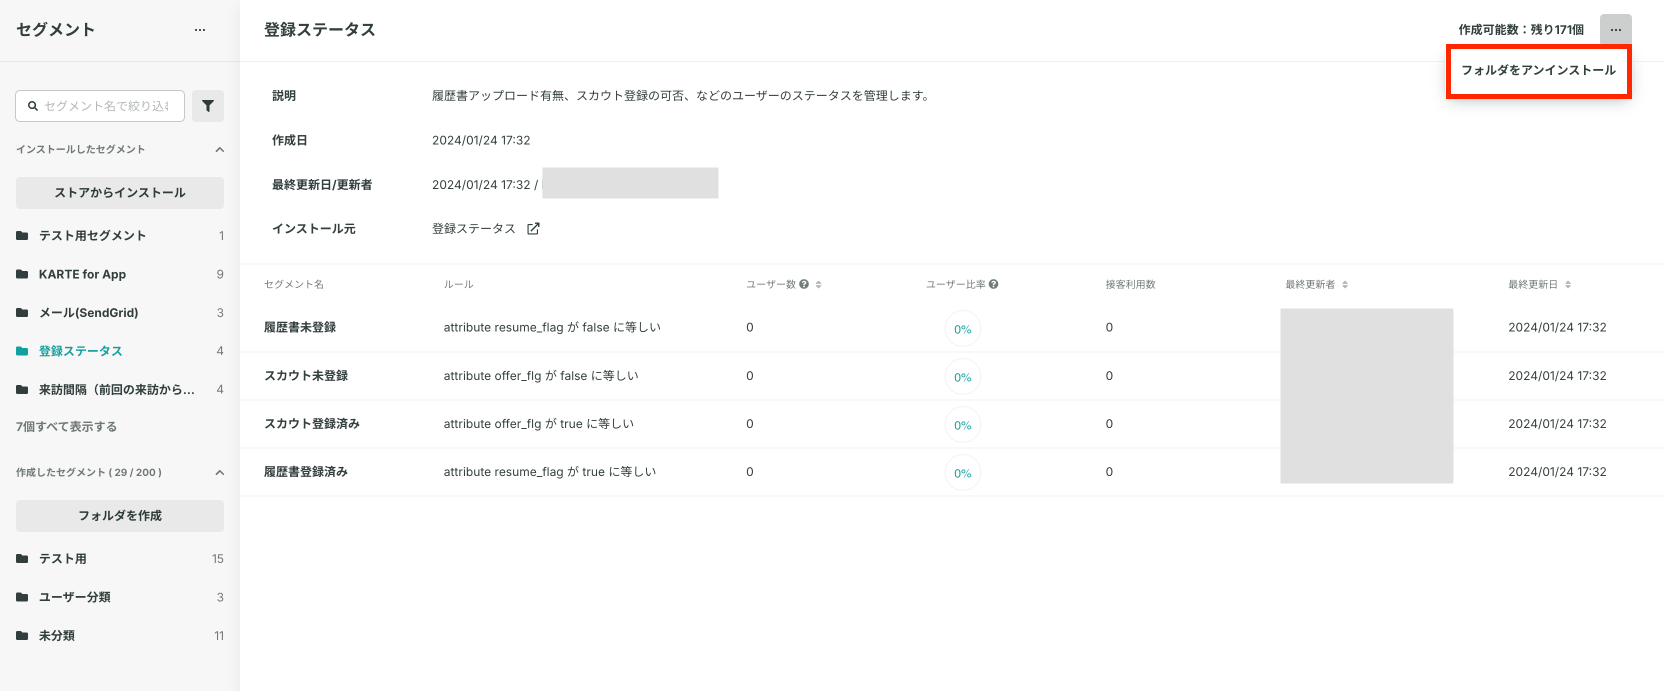The height and width of the screenshot is (691, 1666).
Task: Click 0% ratio circle in スカウト未登録 row
Action: 963,377
